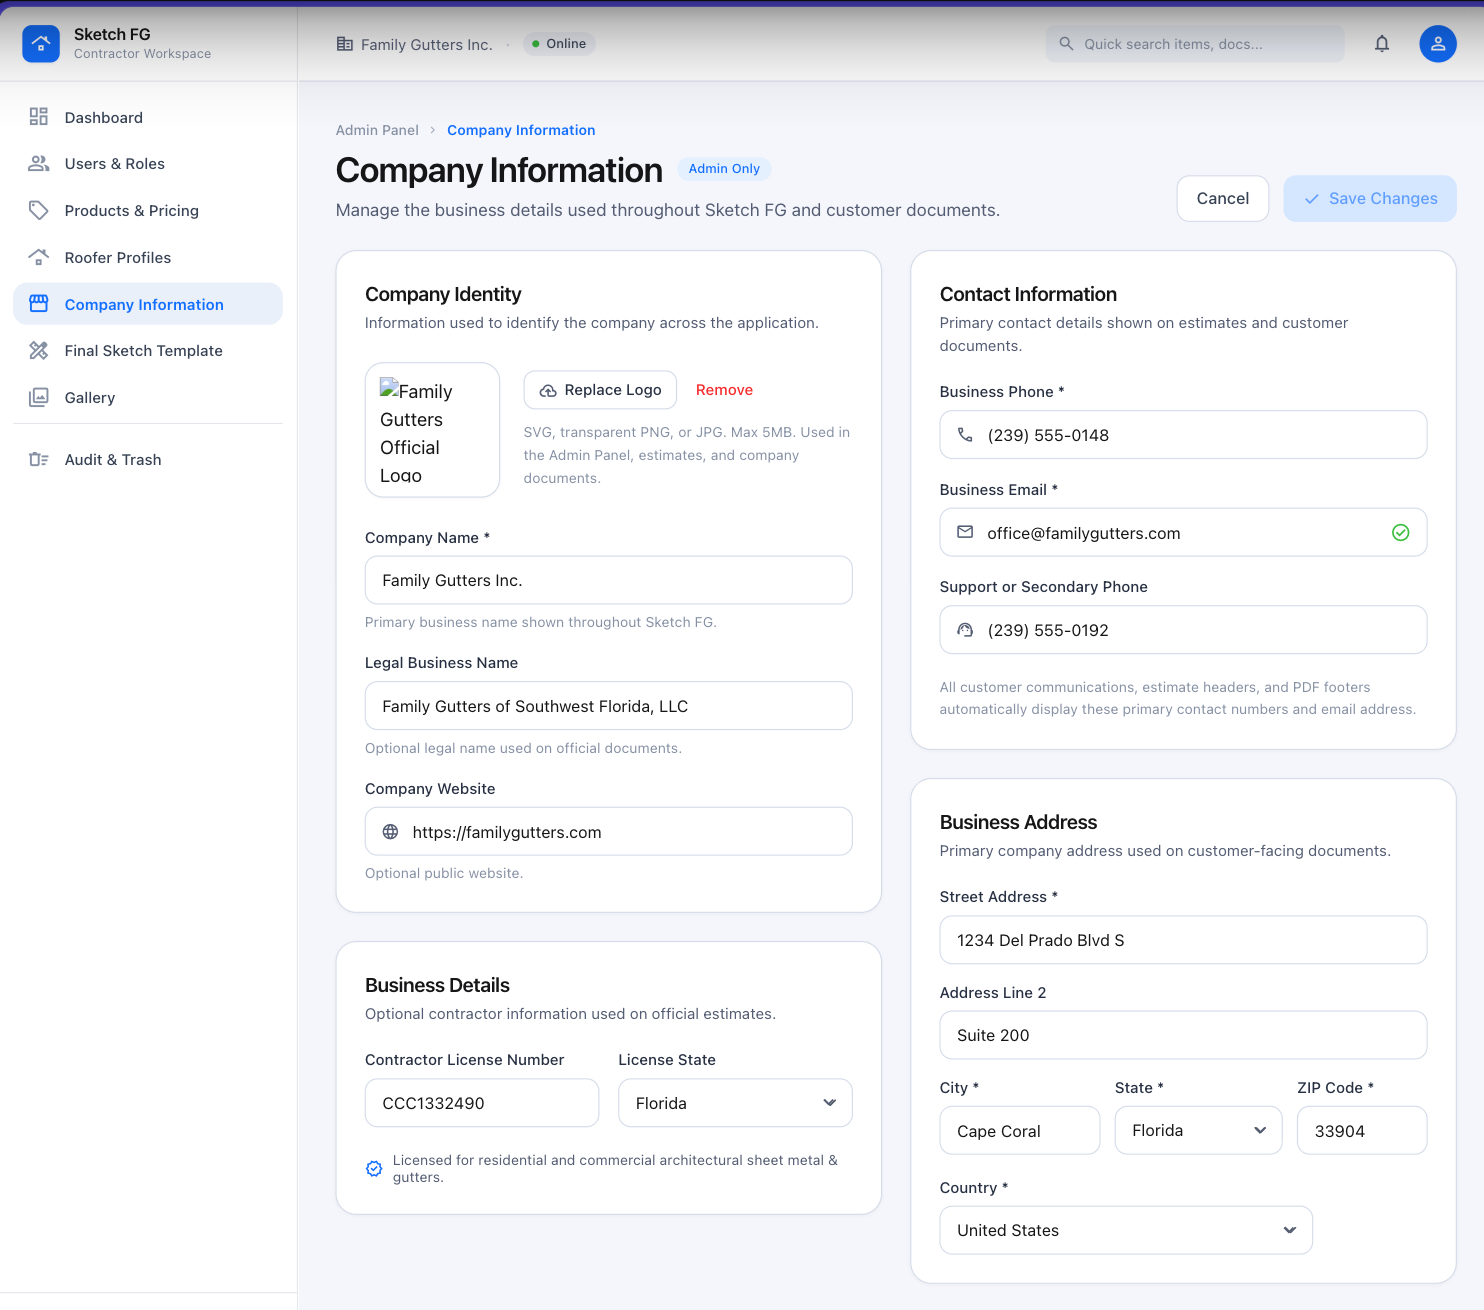Click the Final Sketch Template ruler-pencil icon
The image size is (1484, 1310).
(x=39, y=350)
